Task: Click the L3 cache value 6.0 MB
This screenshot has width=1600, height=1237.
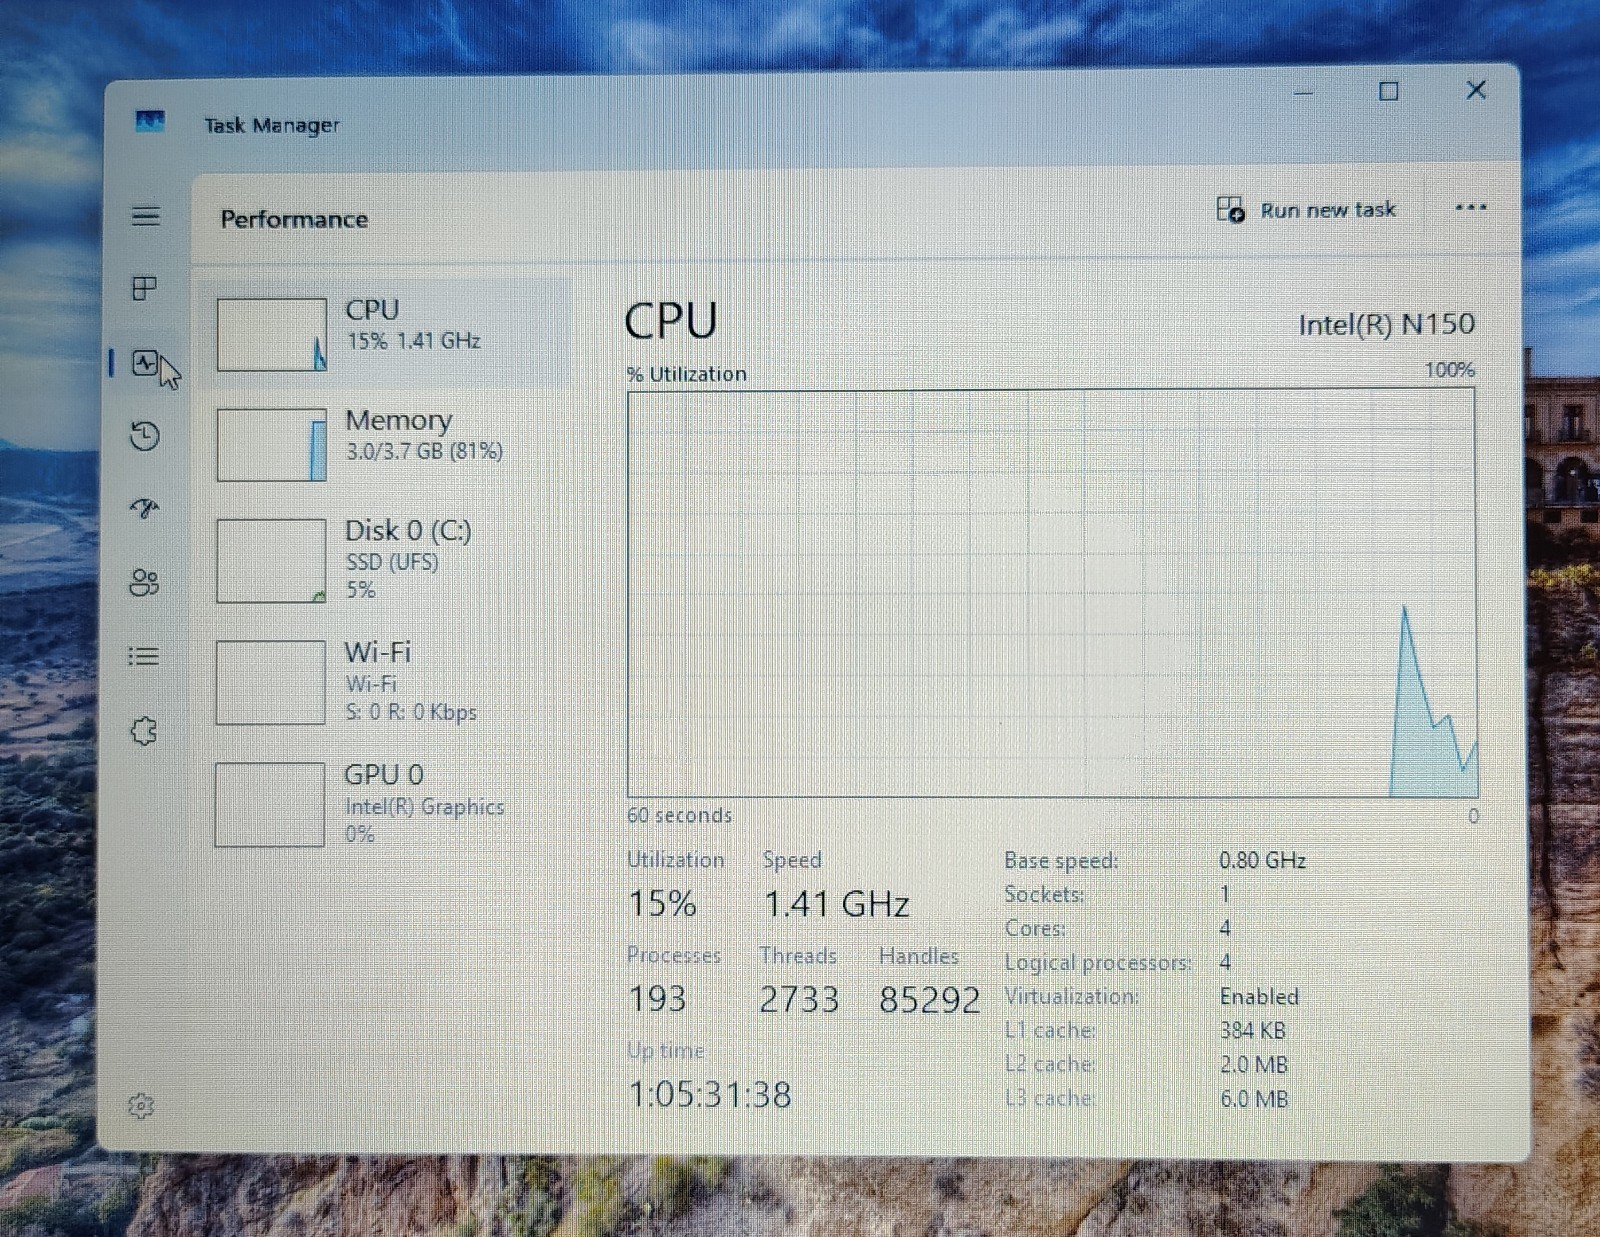Action: click(1253, 1098)
